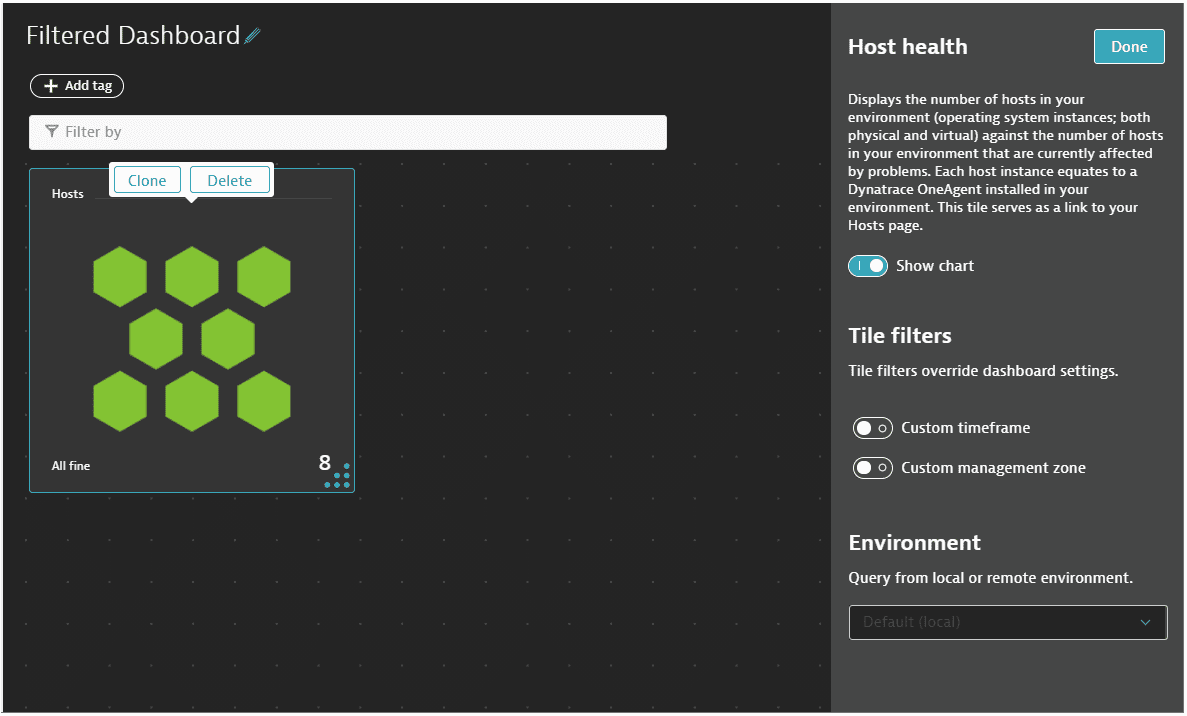The image size is (1187, 716).
Task: Select the left hexagon in the middle row
Action: [x=156, y=339]
